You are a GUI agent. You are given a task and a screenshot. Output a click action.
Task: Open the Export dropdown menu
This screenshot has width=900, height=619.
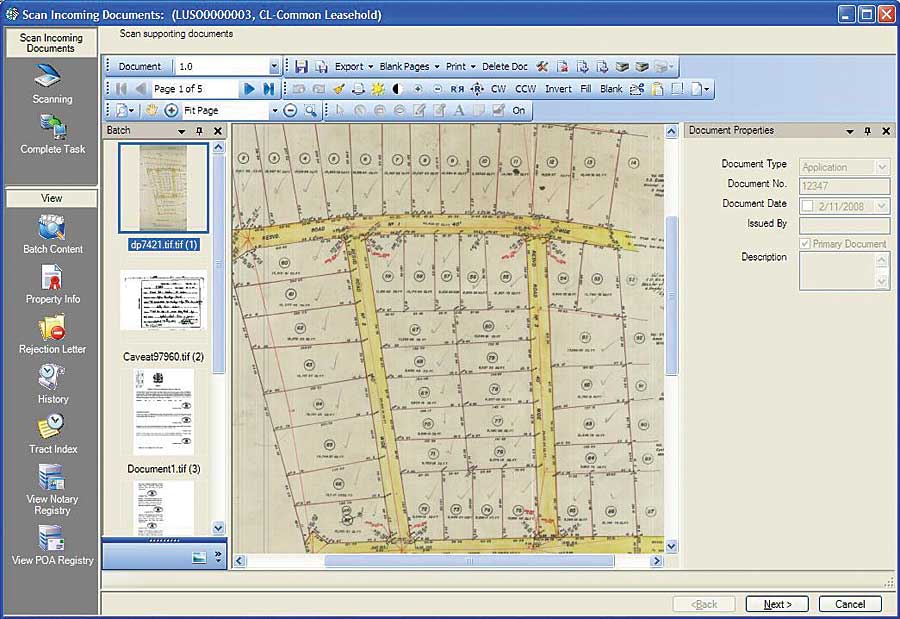353,67
